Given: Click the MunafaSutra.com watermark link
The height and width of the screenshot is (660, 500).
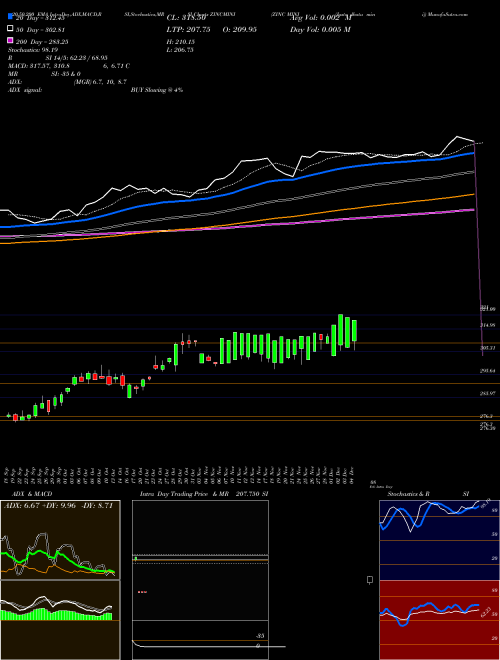Looking at the screenshot, I should click(445, 14).
